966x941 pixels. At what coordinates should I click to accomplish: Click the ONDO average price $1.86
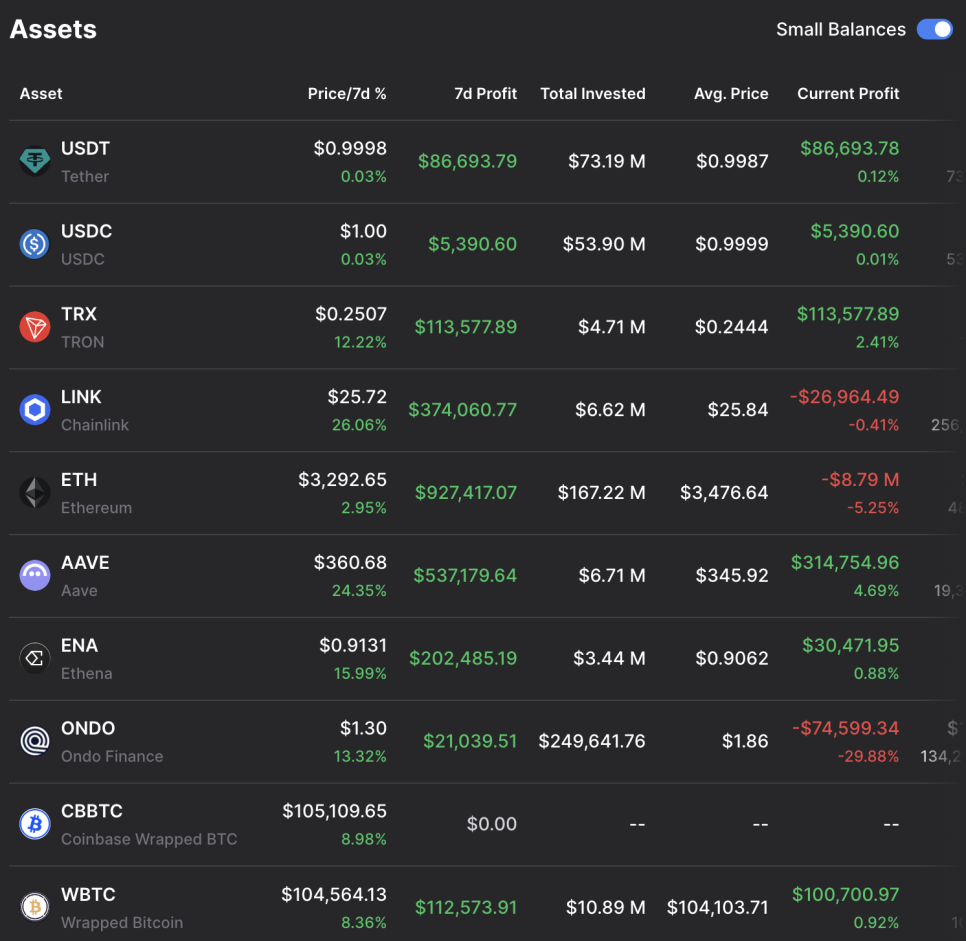click(x=745, y=741)
